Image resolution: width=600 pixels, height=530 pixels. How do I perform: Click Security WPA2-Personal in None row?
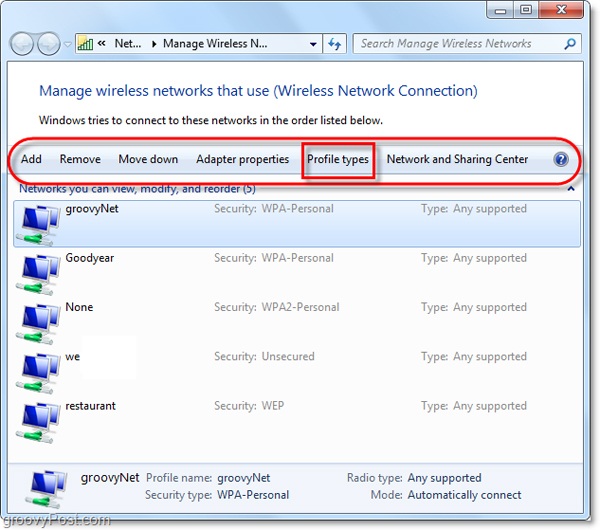click(x=277, y=307)
